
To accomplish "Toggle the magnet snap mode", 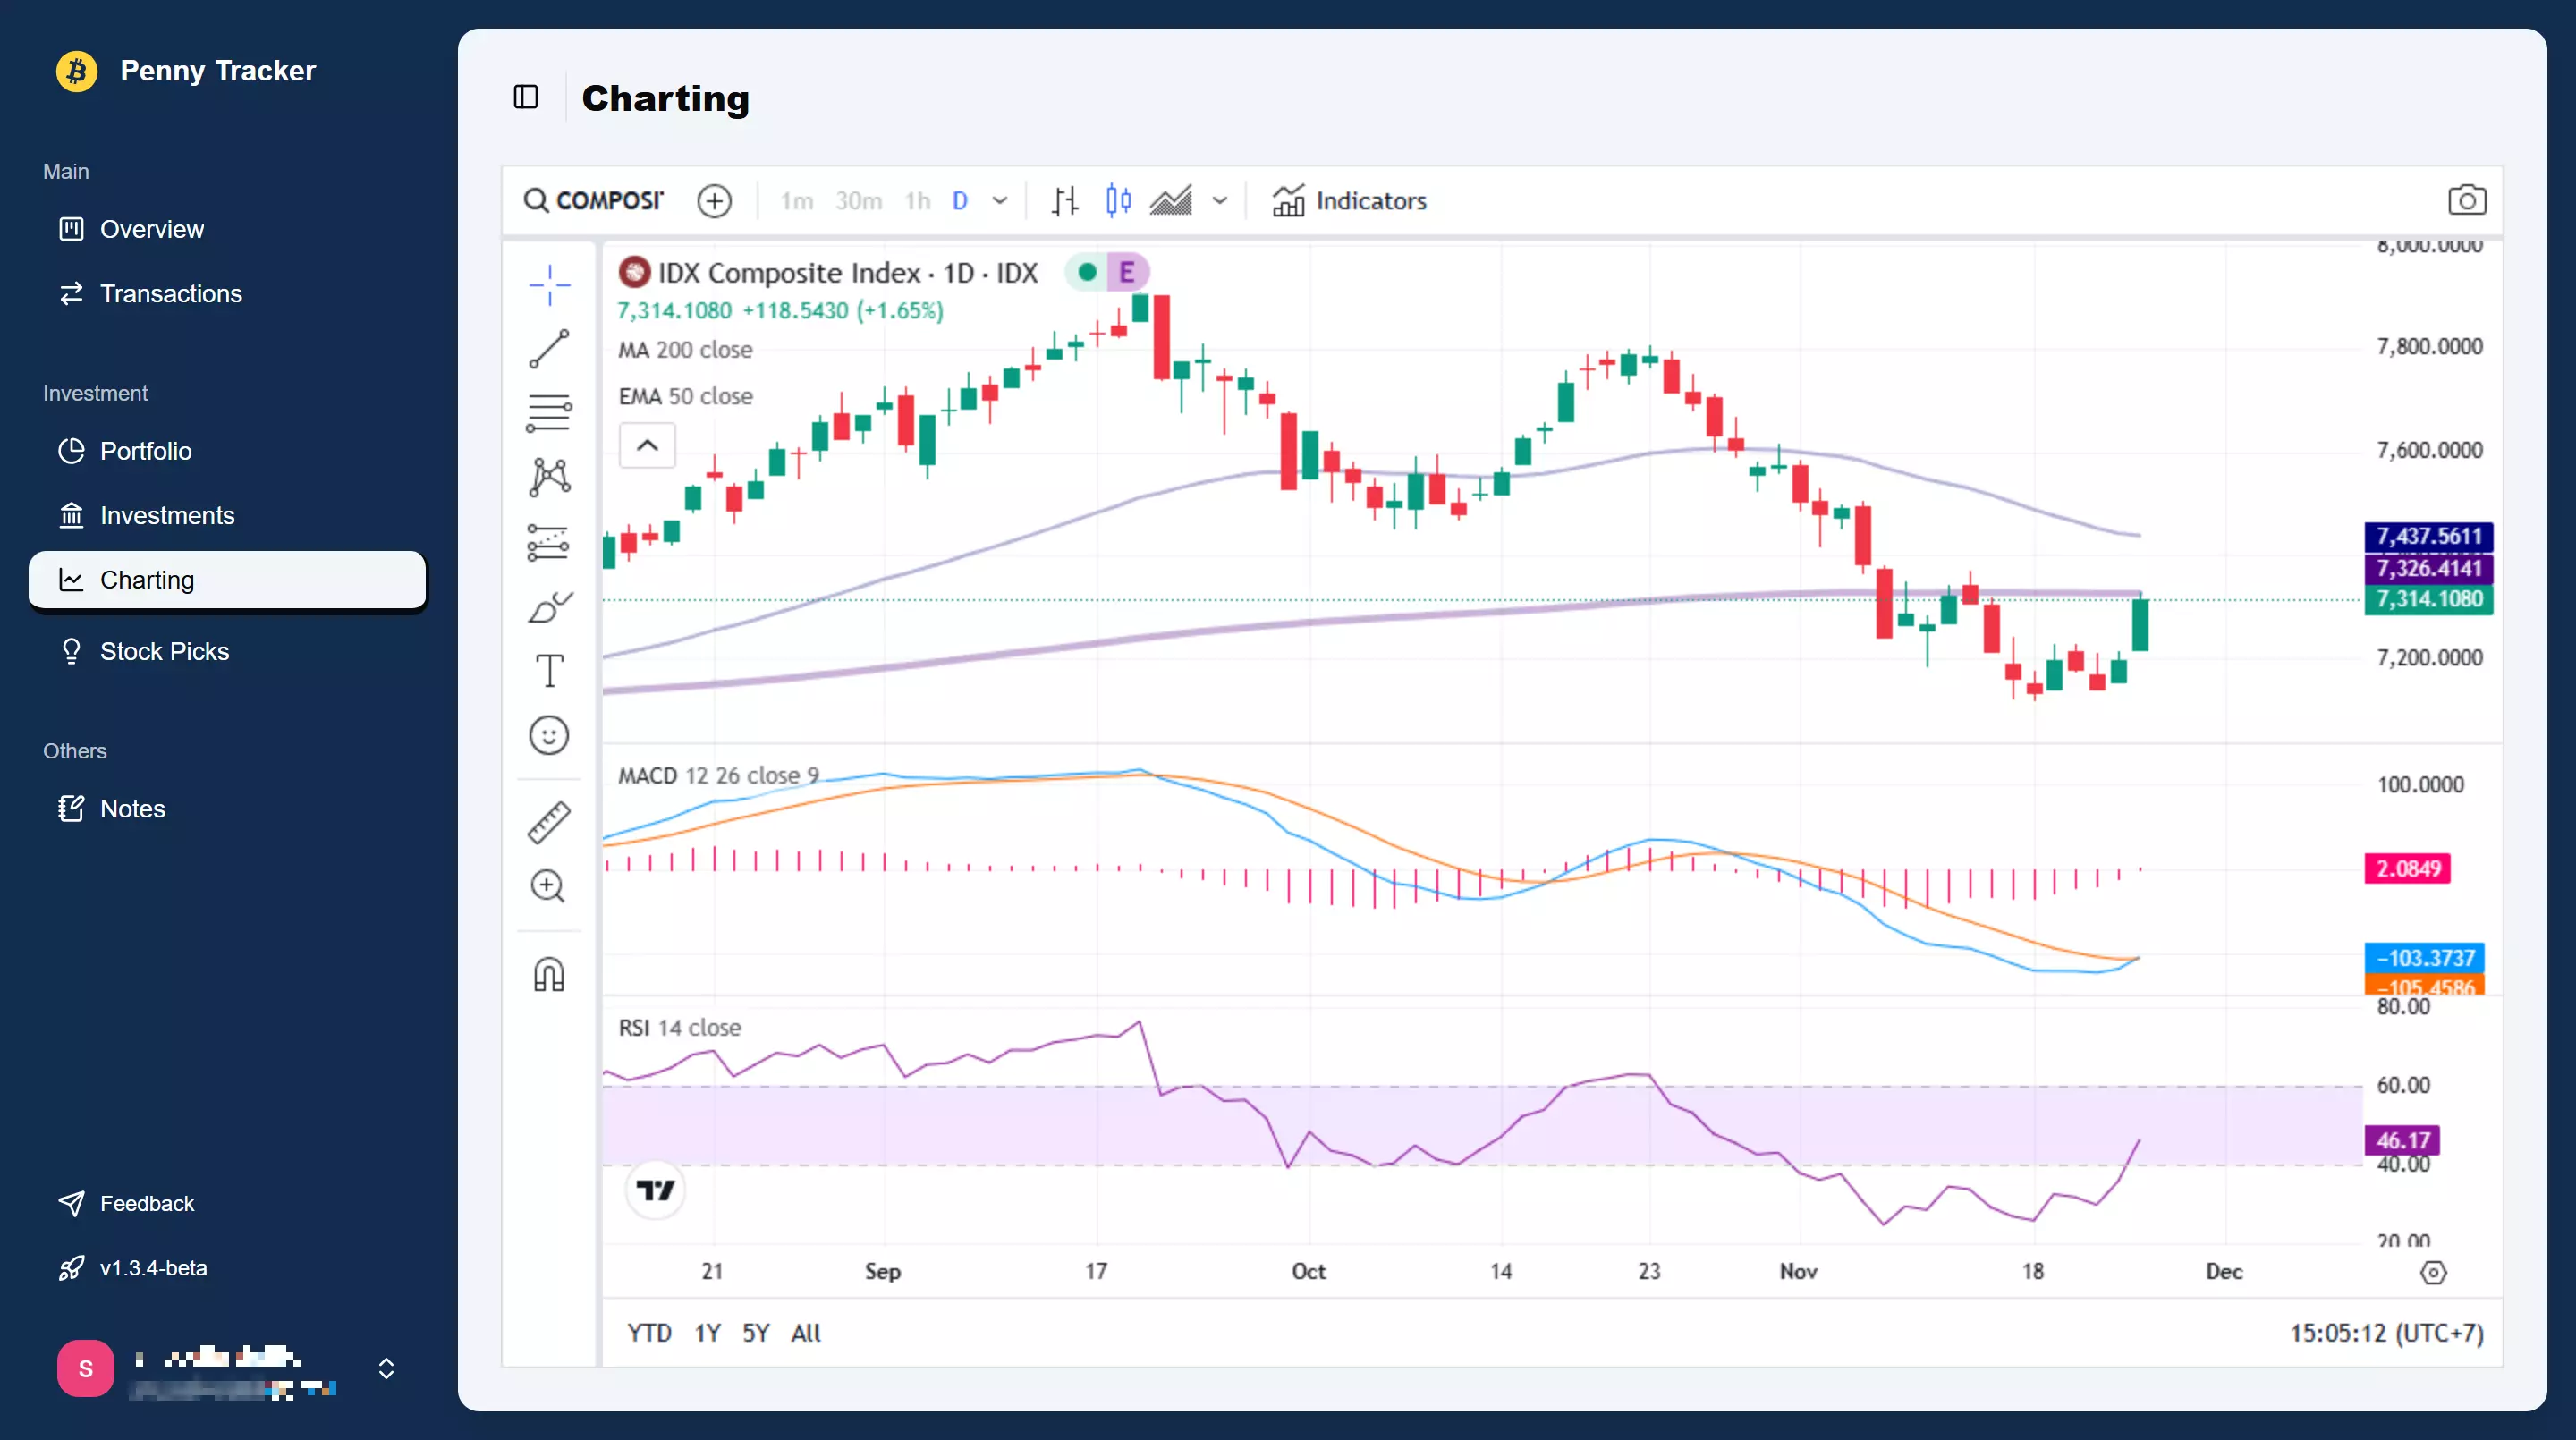I will 549,974.
